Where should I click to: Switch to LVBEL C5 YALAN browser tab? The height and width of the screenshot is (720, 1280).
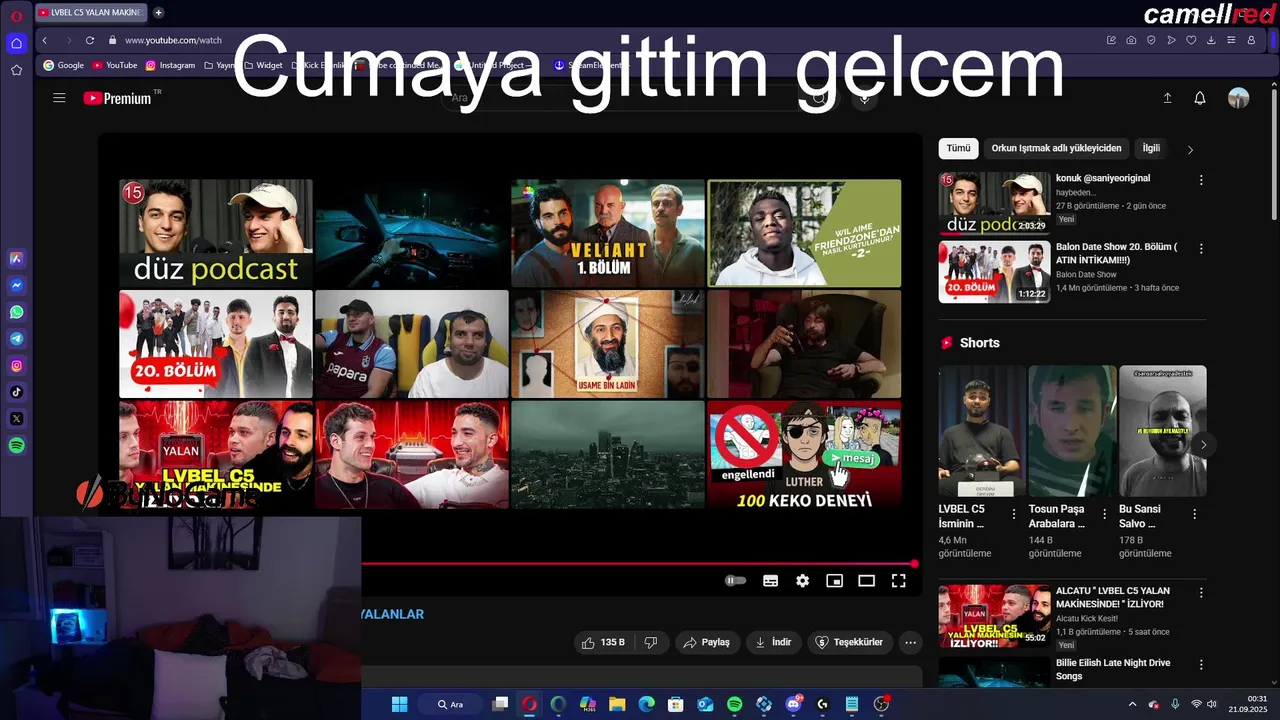(90, 12)
